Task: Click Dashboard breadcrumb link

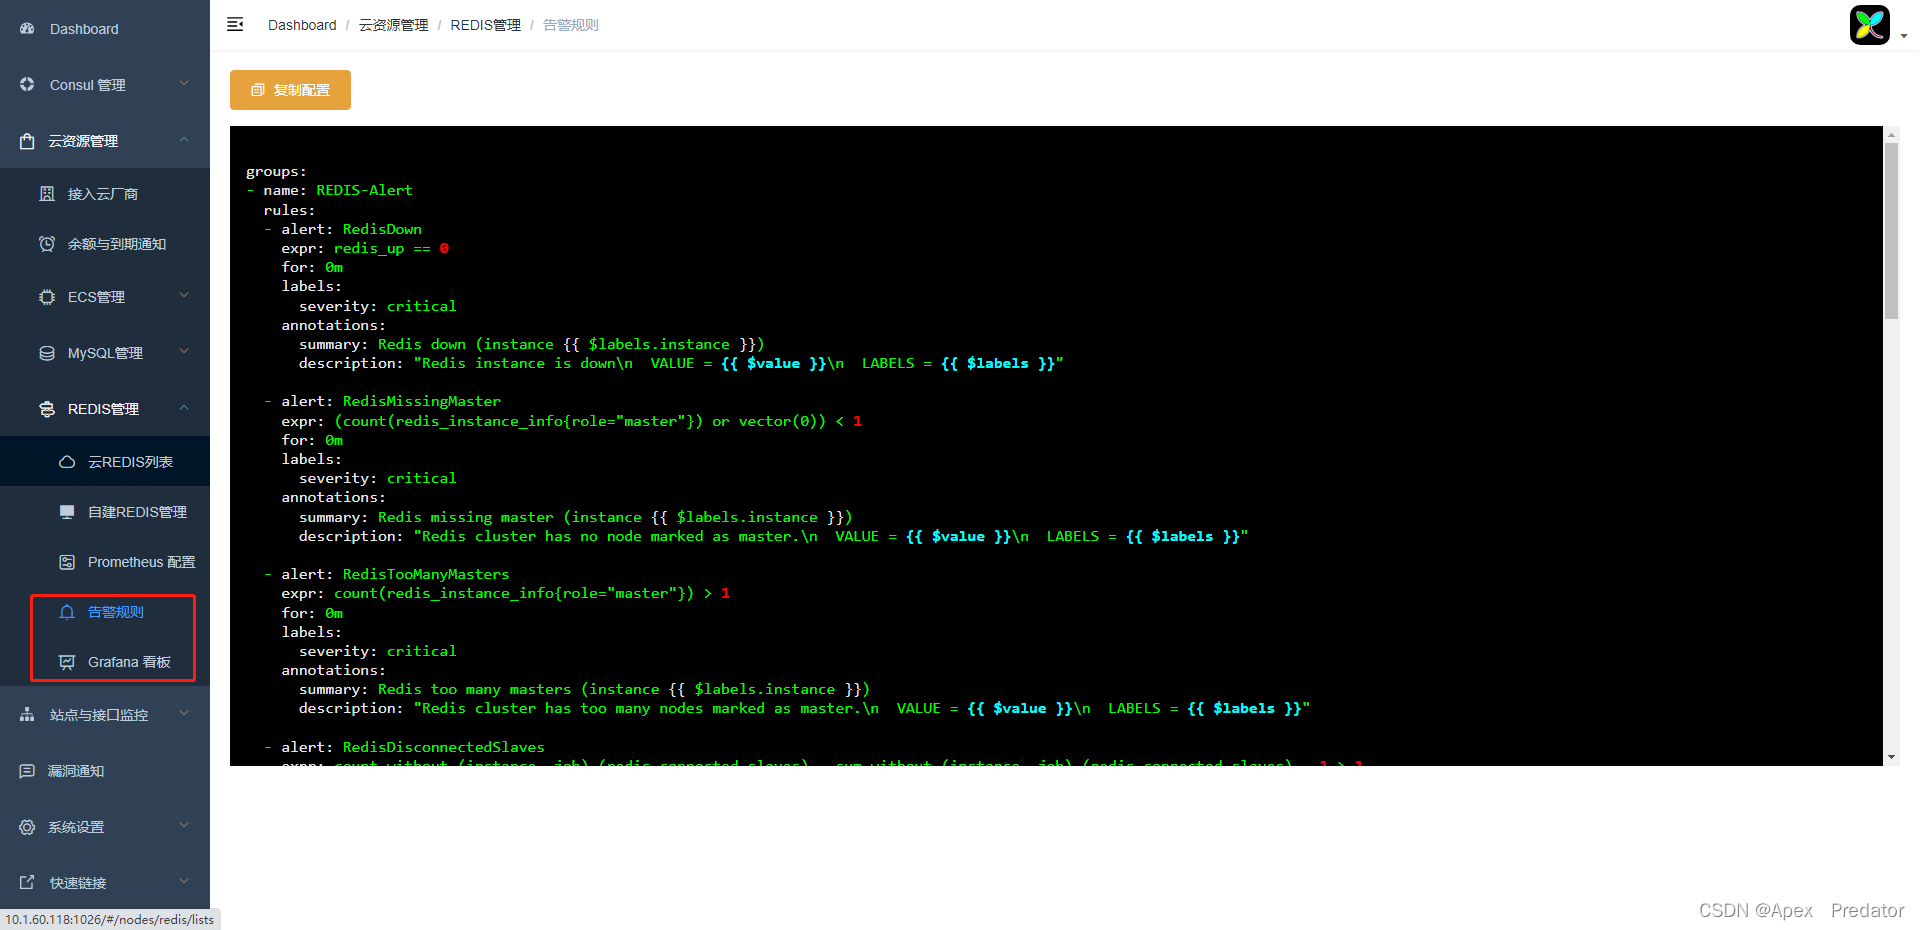Action: click(x=302, y=25)
